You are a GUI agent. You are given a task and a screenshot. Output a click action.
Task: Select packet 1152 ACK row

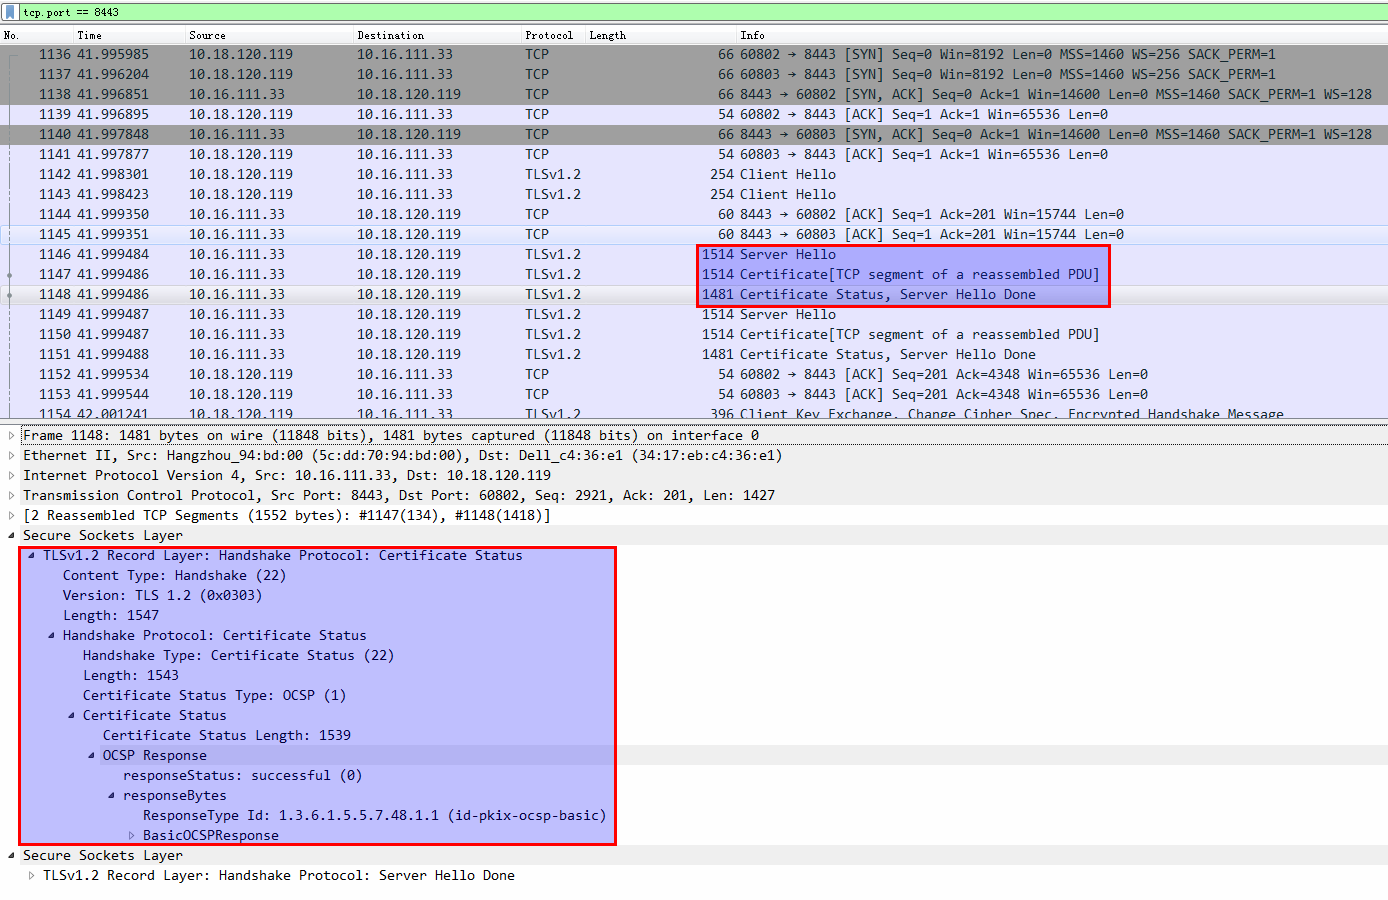coord(694,374)
